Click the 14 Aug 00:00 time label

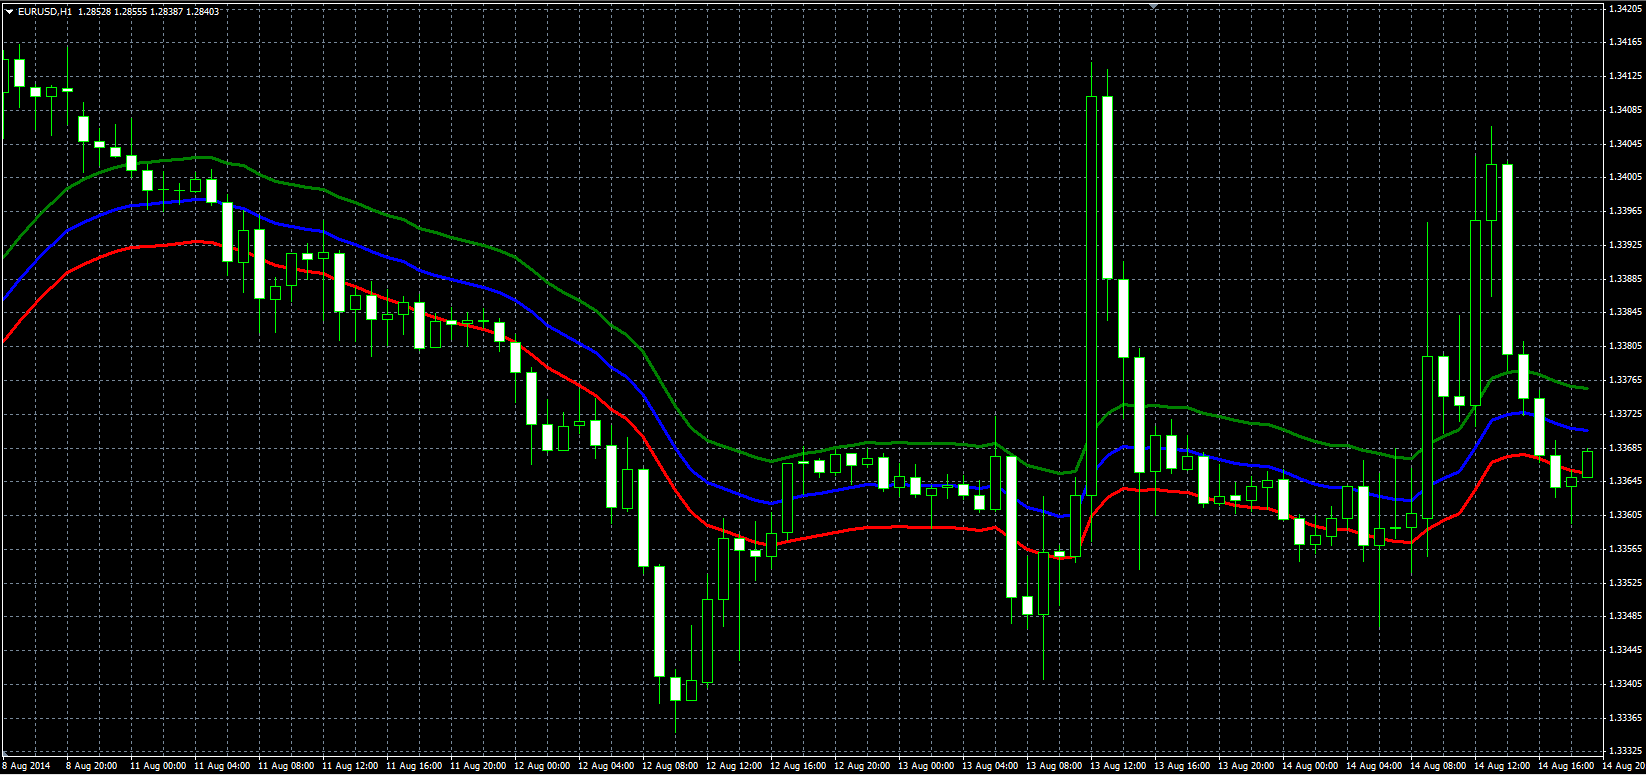click(x=1310, y=766)
